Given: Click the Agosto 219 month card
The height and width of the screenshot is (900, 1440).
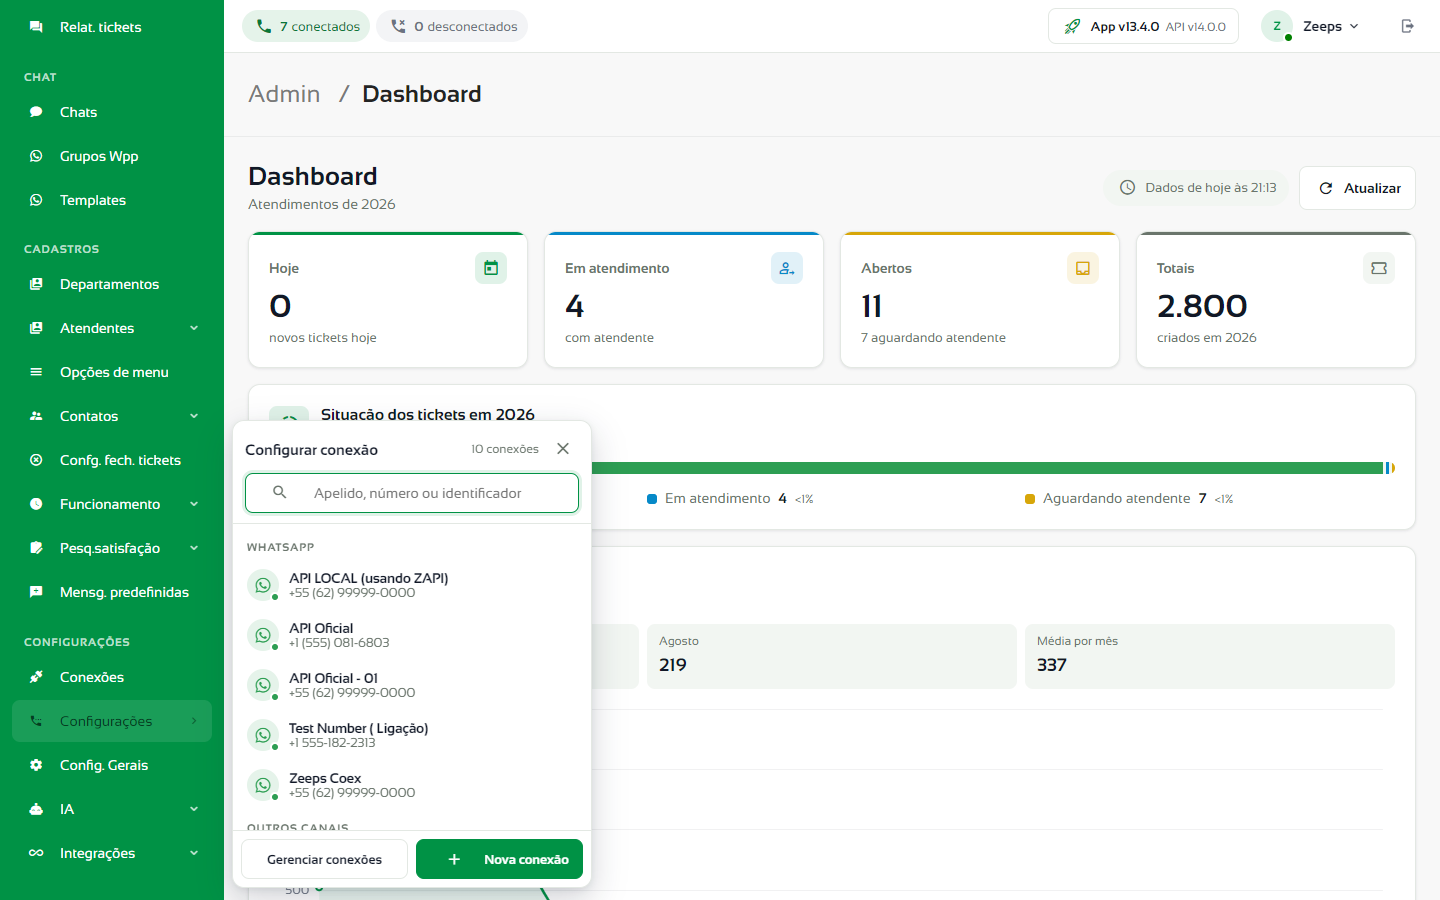Looking at the screenshot, I should click(x=832, y=656).
